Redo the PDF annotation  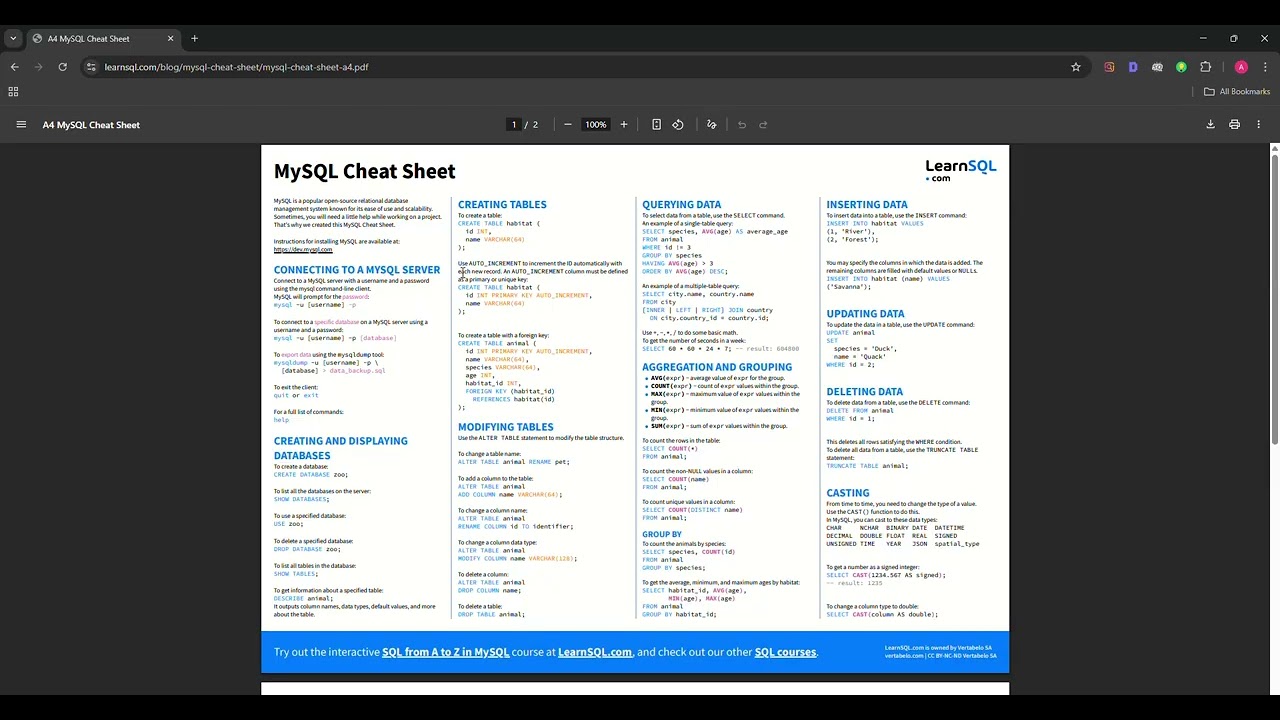pos(763,125)
